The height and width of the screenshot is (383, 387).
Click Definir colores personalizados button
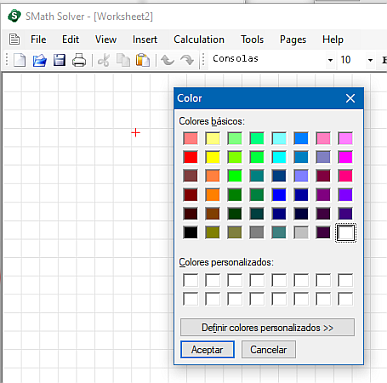267,327
